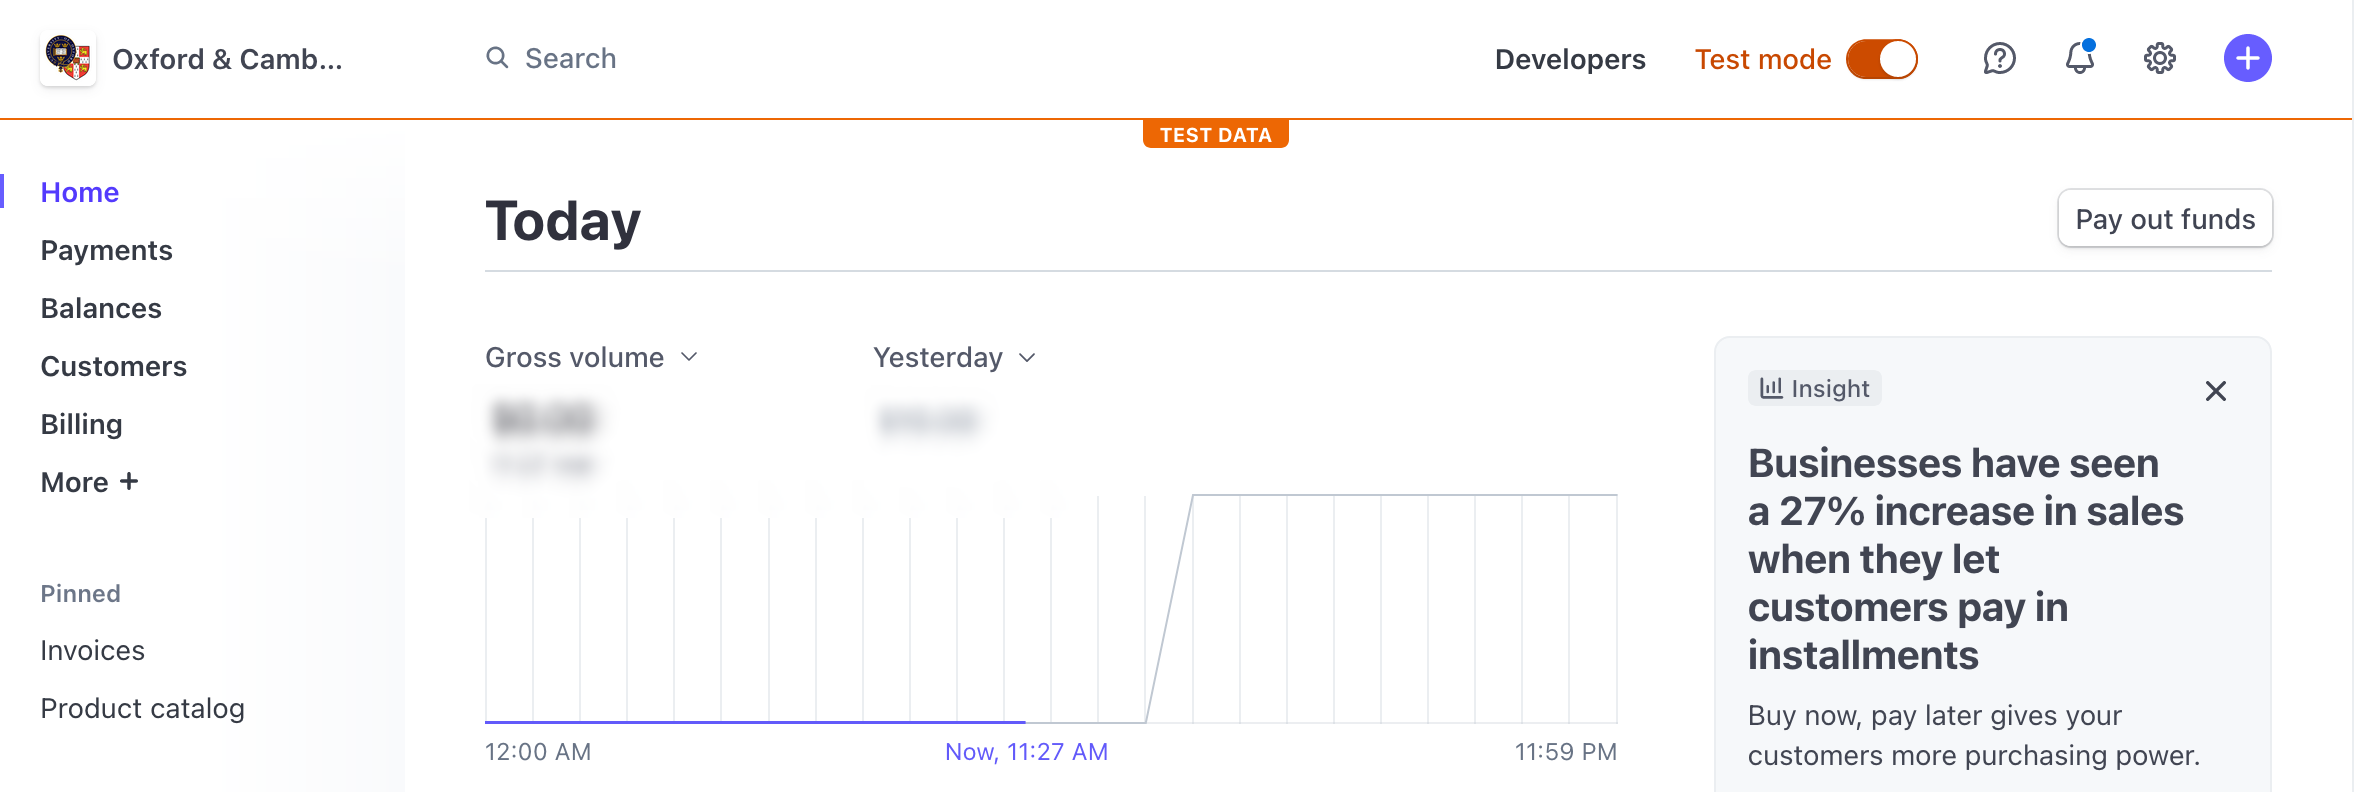Open the settings gear icon
The height and width of the screenshot is (792, 2366).
(2160, 59)
